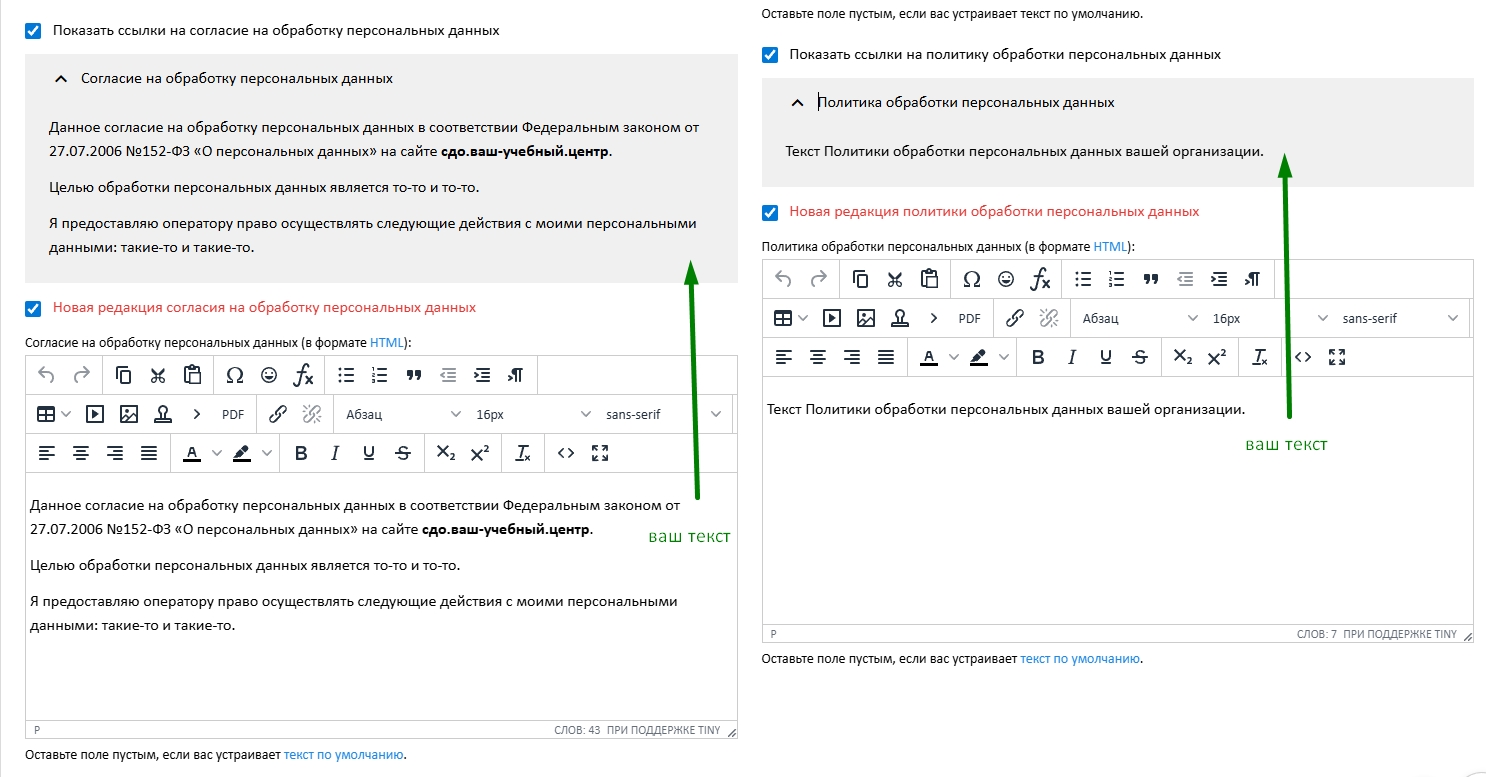Click Undo in the consent editor toolbar
Viewport: 1486px width, 777px height.
46,375
